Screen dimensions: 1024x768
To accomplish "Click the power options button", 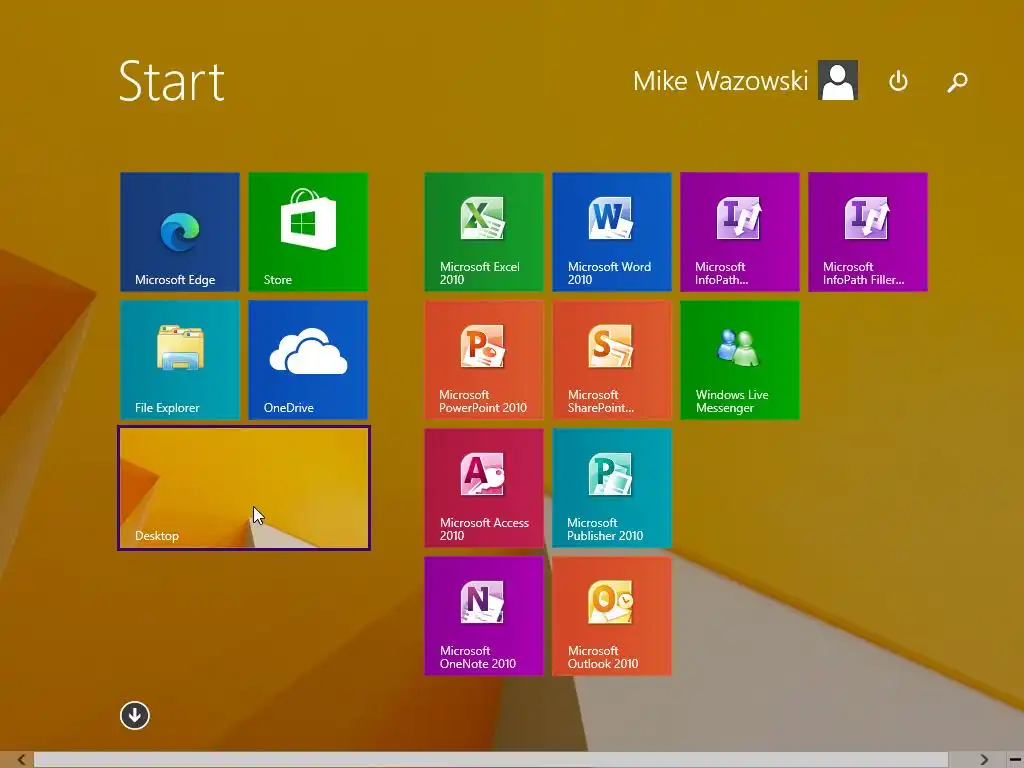I will pyautogui.click(x=899, y=81).
